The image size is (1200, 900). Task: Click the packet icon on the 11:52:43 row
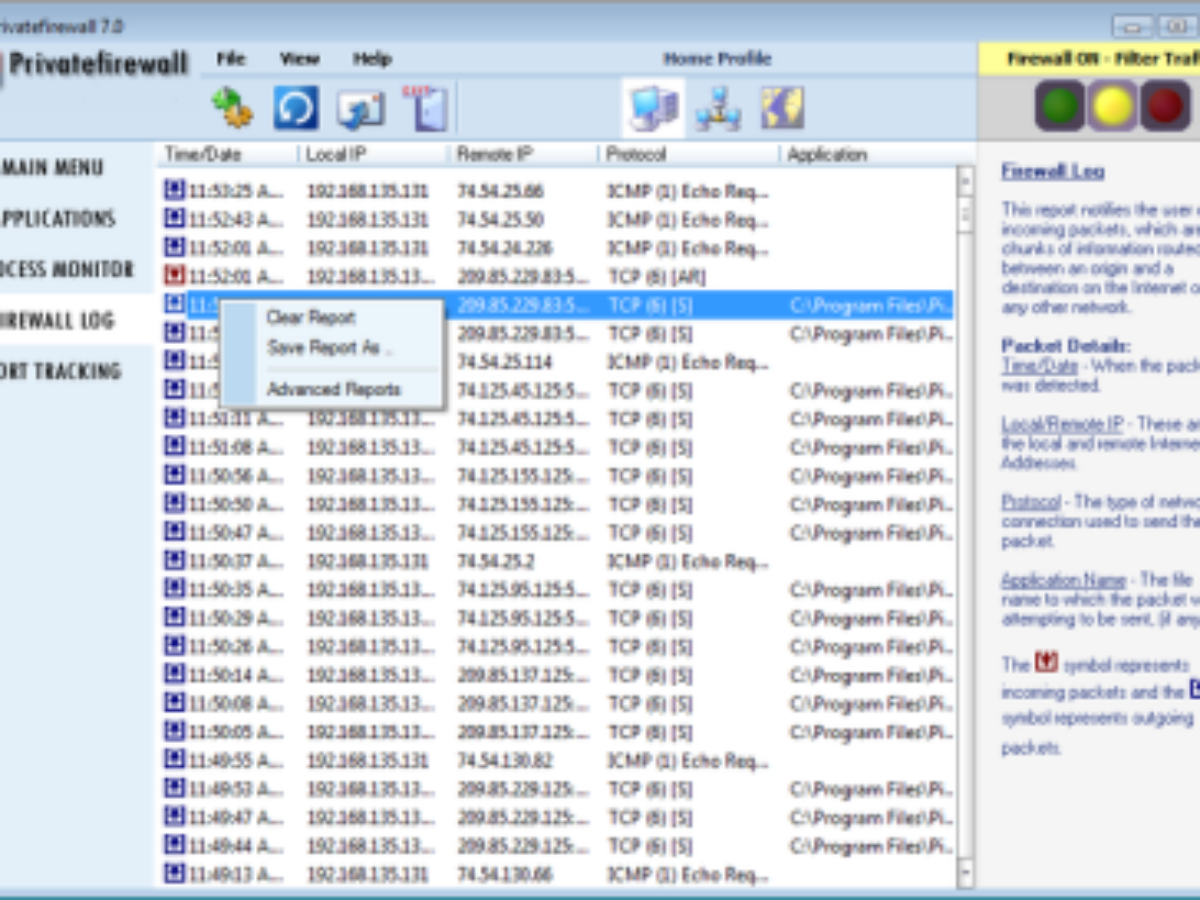(x=175, y=218)
